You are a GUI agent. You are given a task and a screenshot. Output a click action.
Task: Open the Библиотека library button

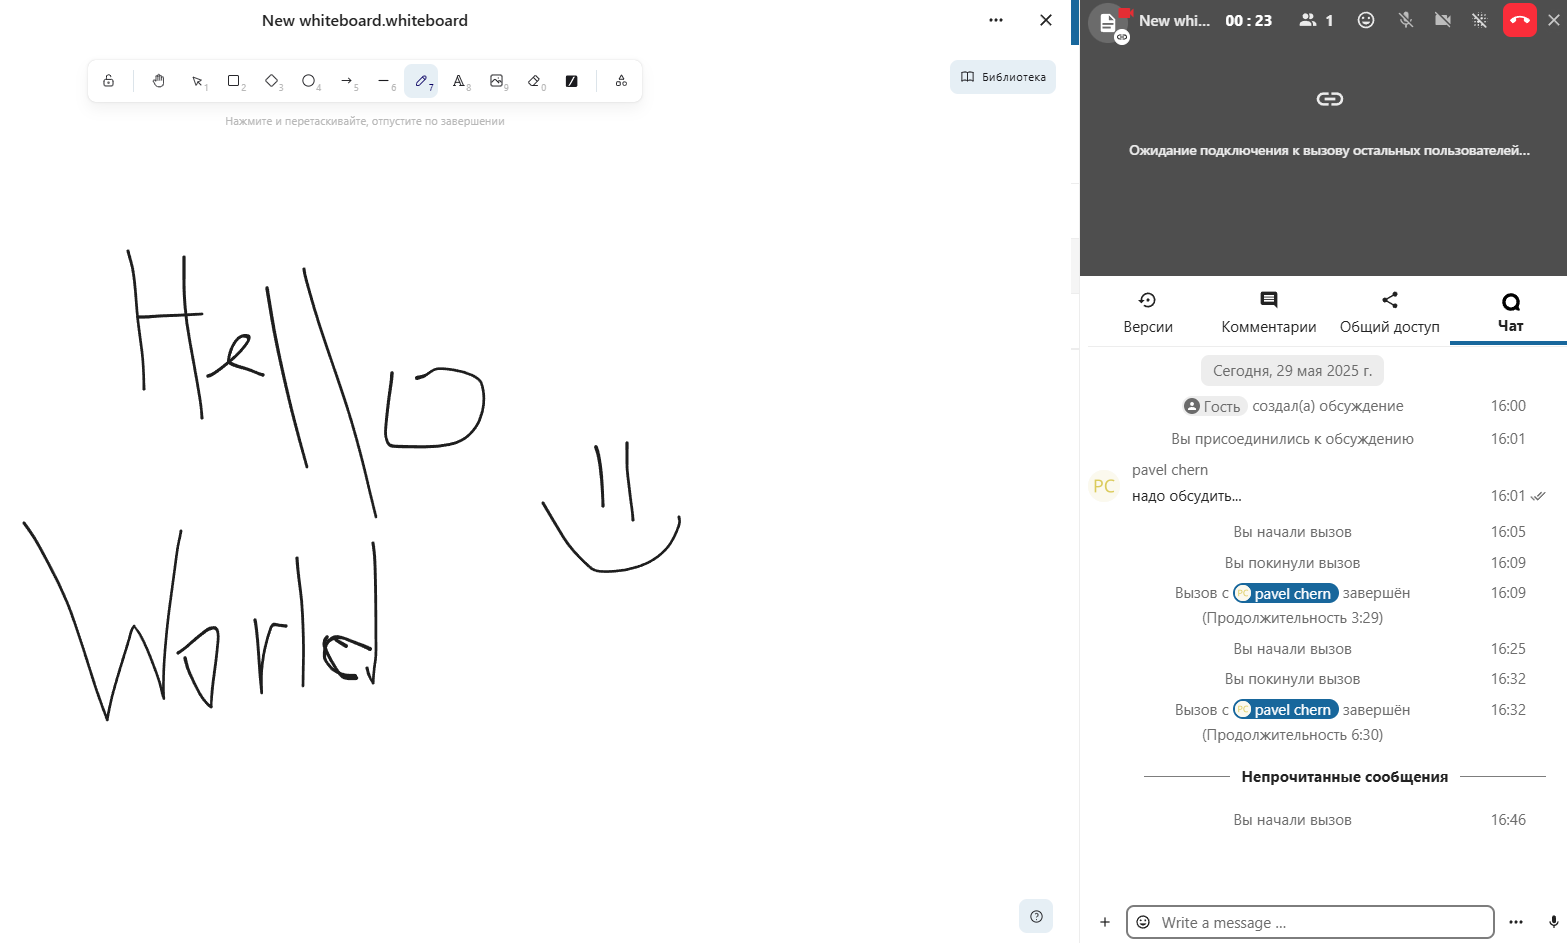point(1003,77)
